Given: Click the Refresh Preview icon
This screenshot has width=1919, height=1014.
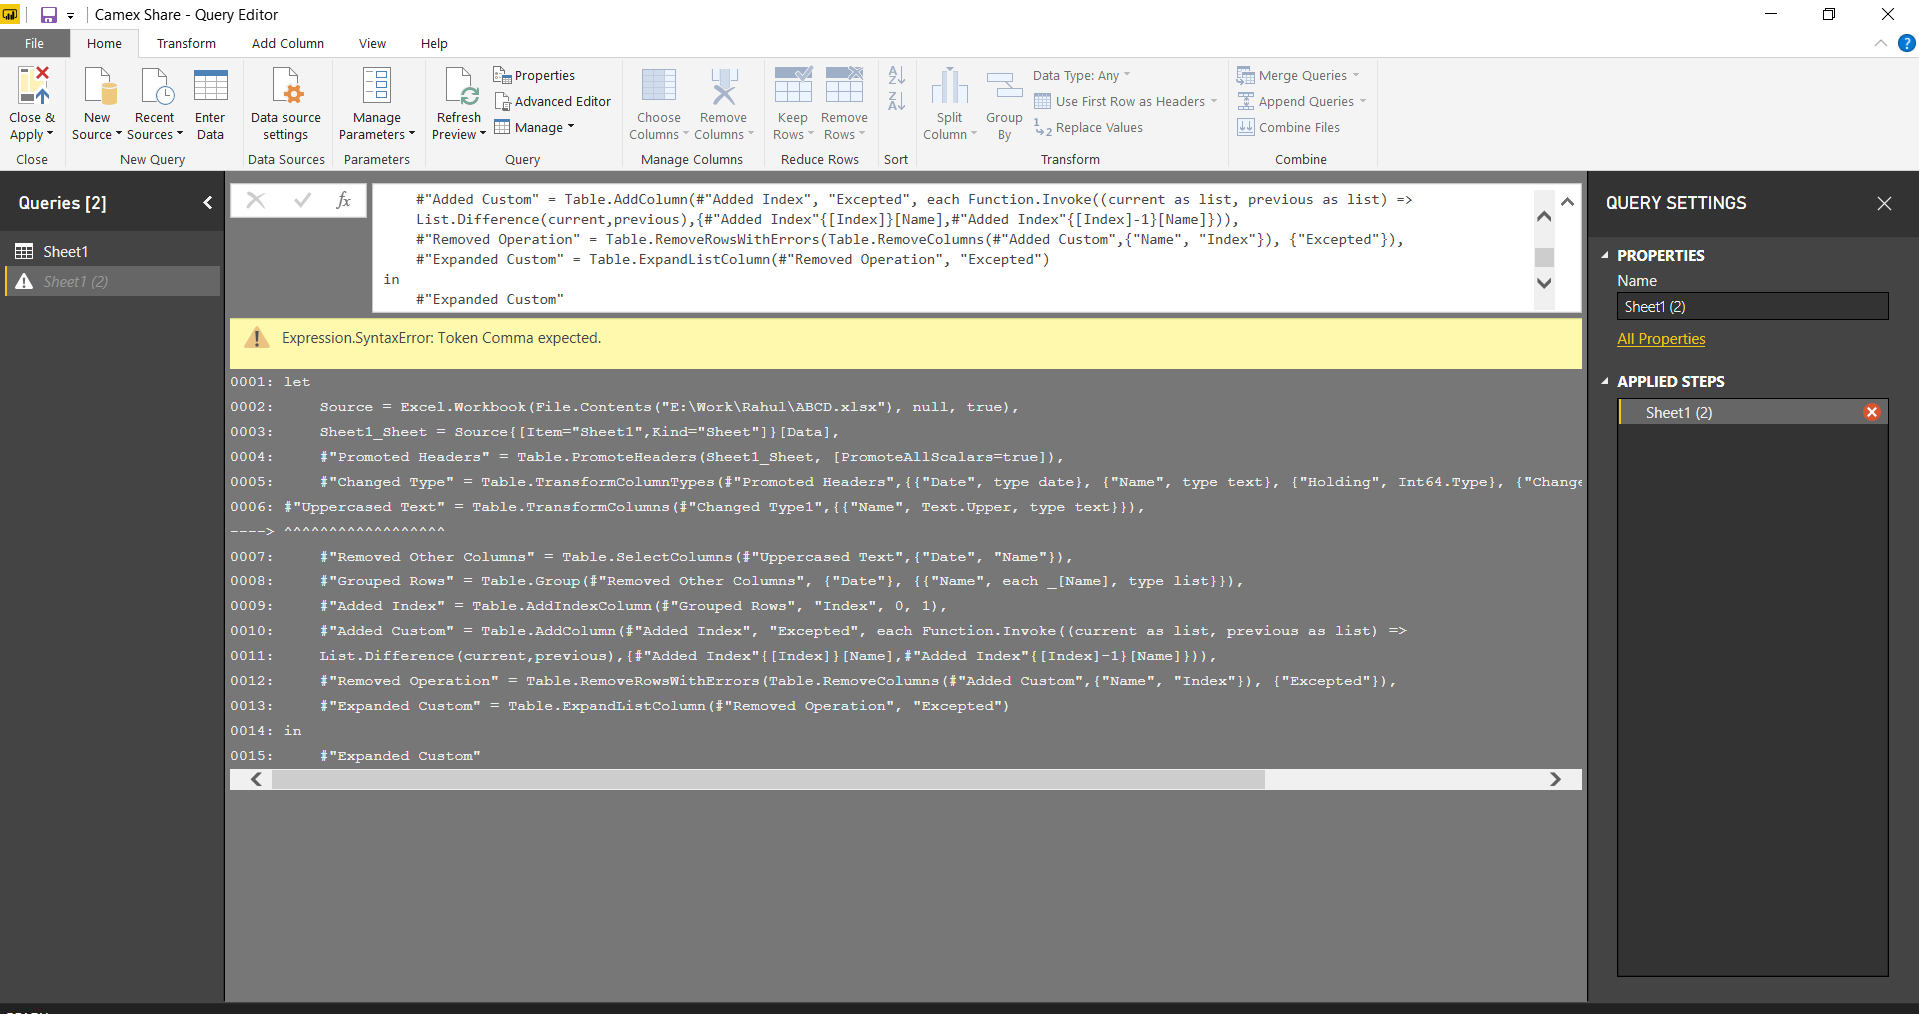Looking at the screenshot, I should point(460,85).
